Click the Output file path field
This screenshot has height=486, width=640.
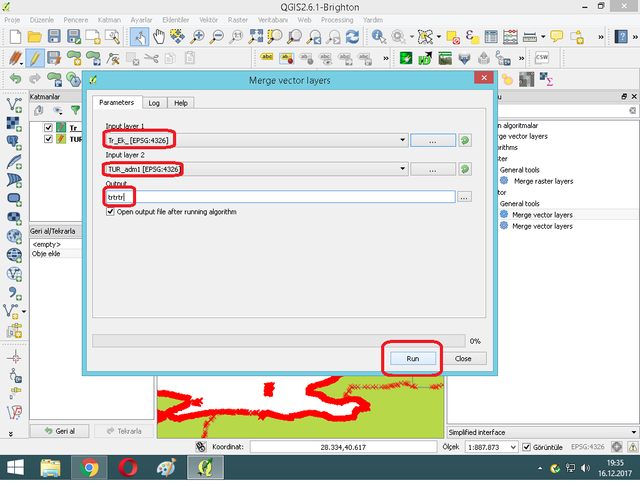point(280,197)
